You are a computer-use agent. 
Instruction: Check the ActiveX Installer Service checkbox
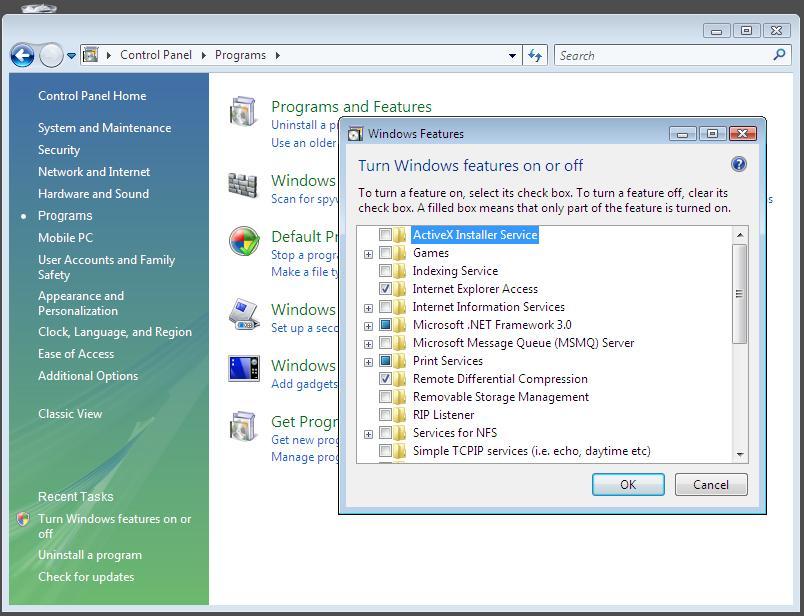[x=385, y=235]
